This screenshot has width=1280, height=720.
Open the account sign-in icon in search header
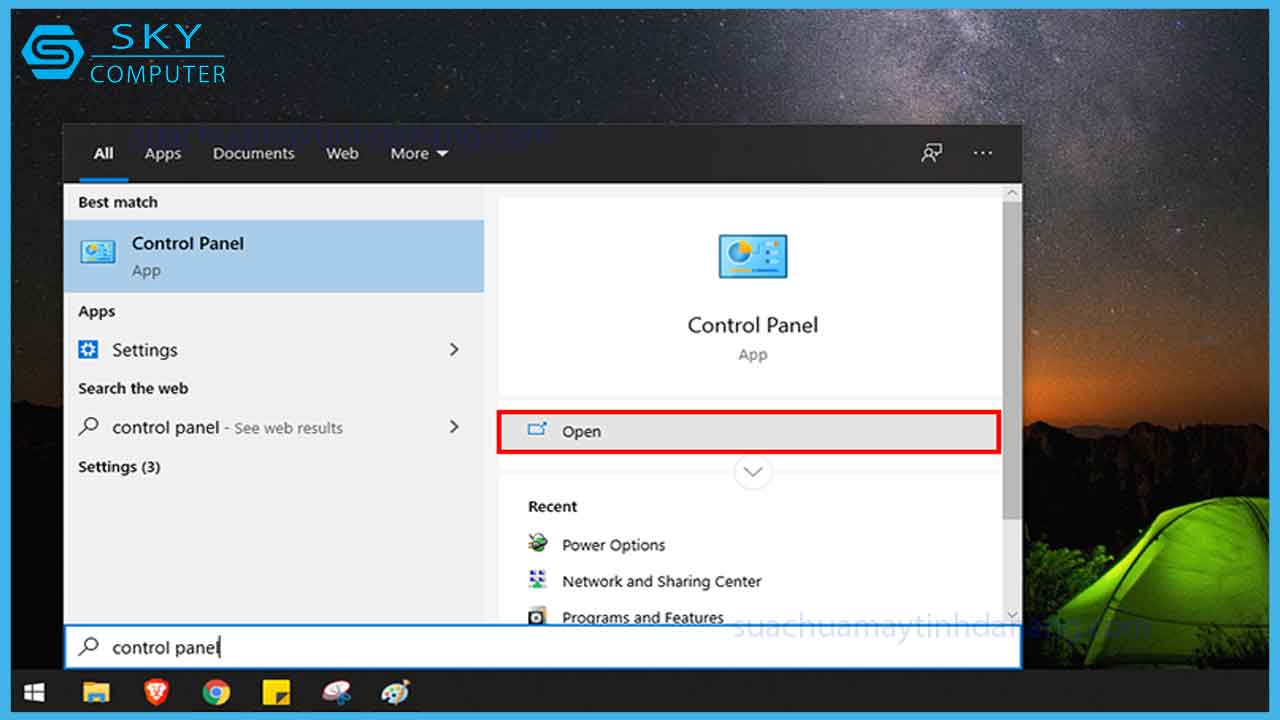point(931,153)
